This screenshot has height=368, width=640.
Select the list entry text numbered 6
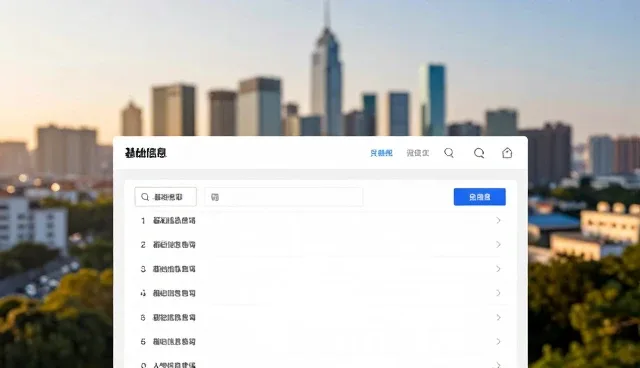[x=174, y=341]
